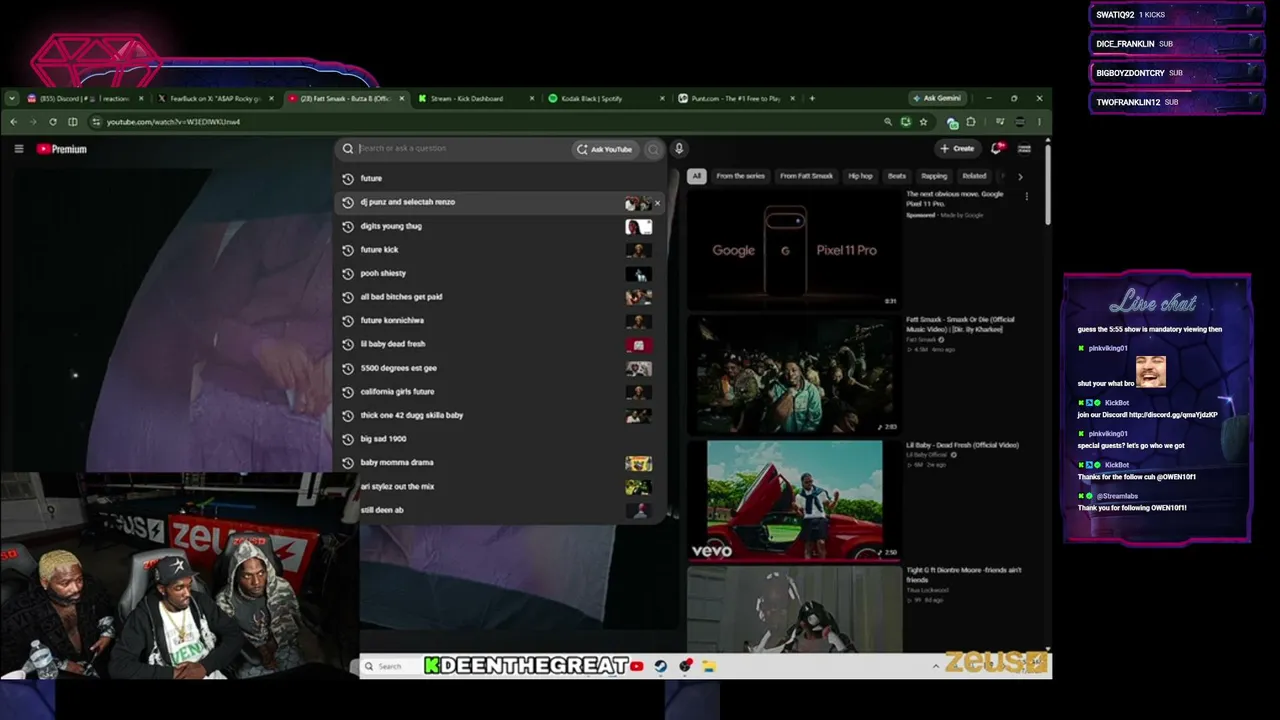The image size is (1280, 720).
Task: Reload the page with the refresh icon
Action: pyautogui.click(x=53, y=122)
